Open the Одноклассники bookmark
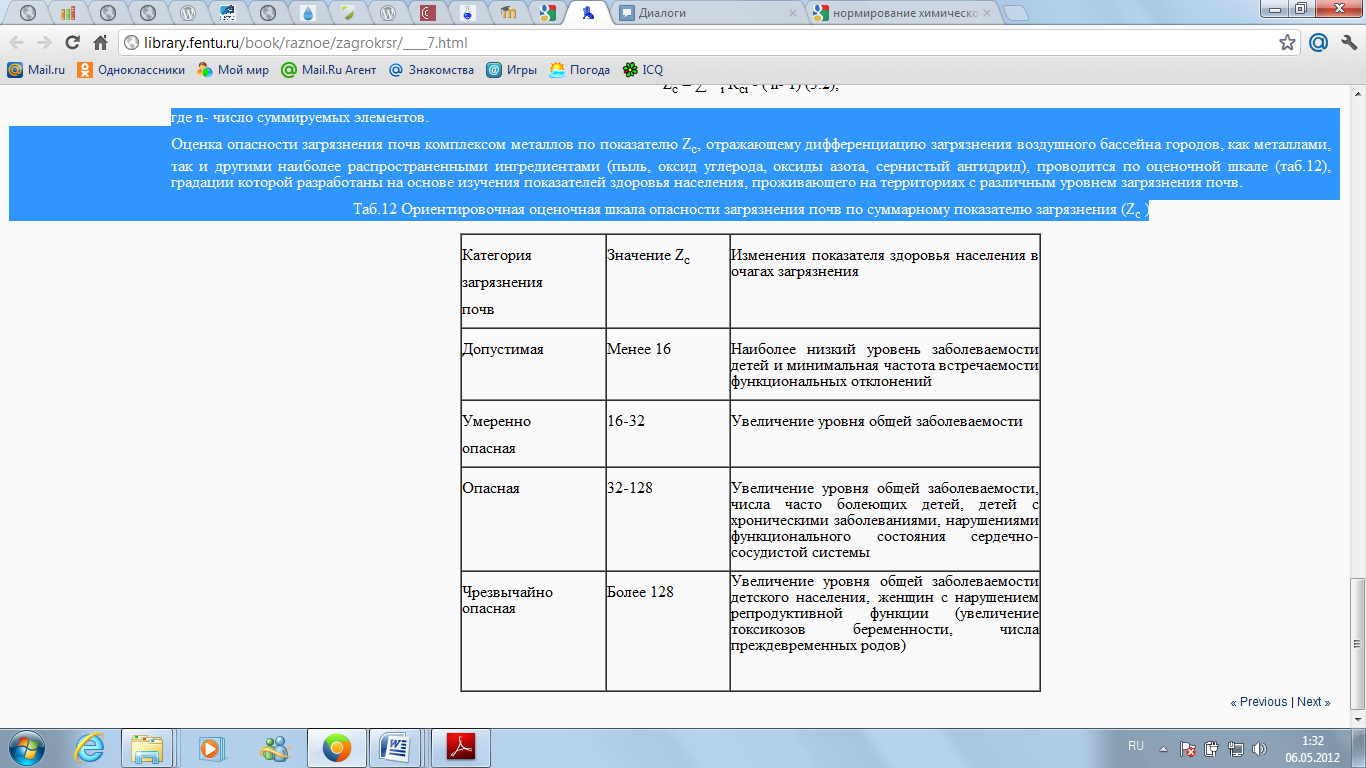This screenshot has height=768, width=1366. pos(132,70)
